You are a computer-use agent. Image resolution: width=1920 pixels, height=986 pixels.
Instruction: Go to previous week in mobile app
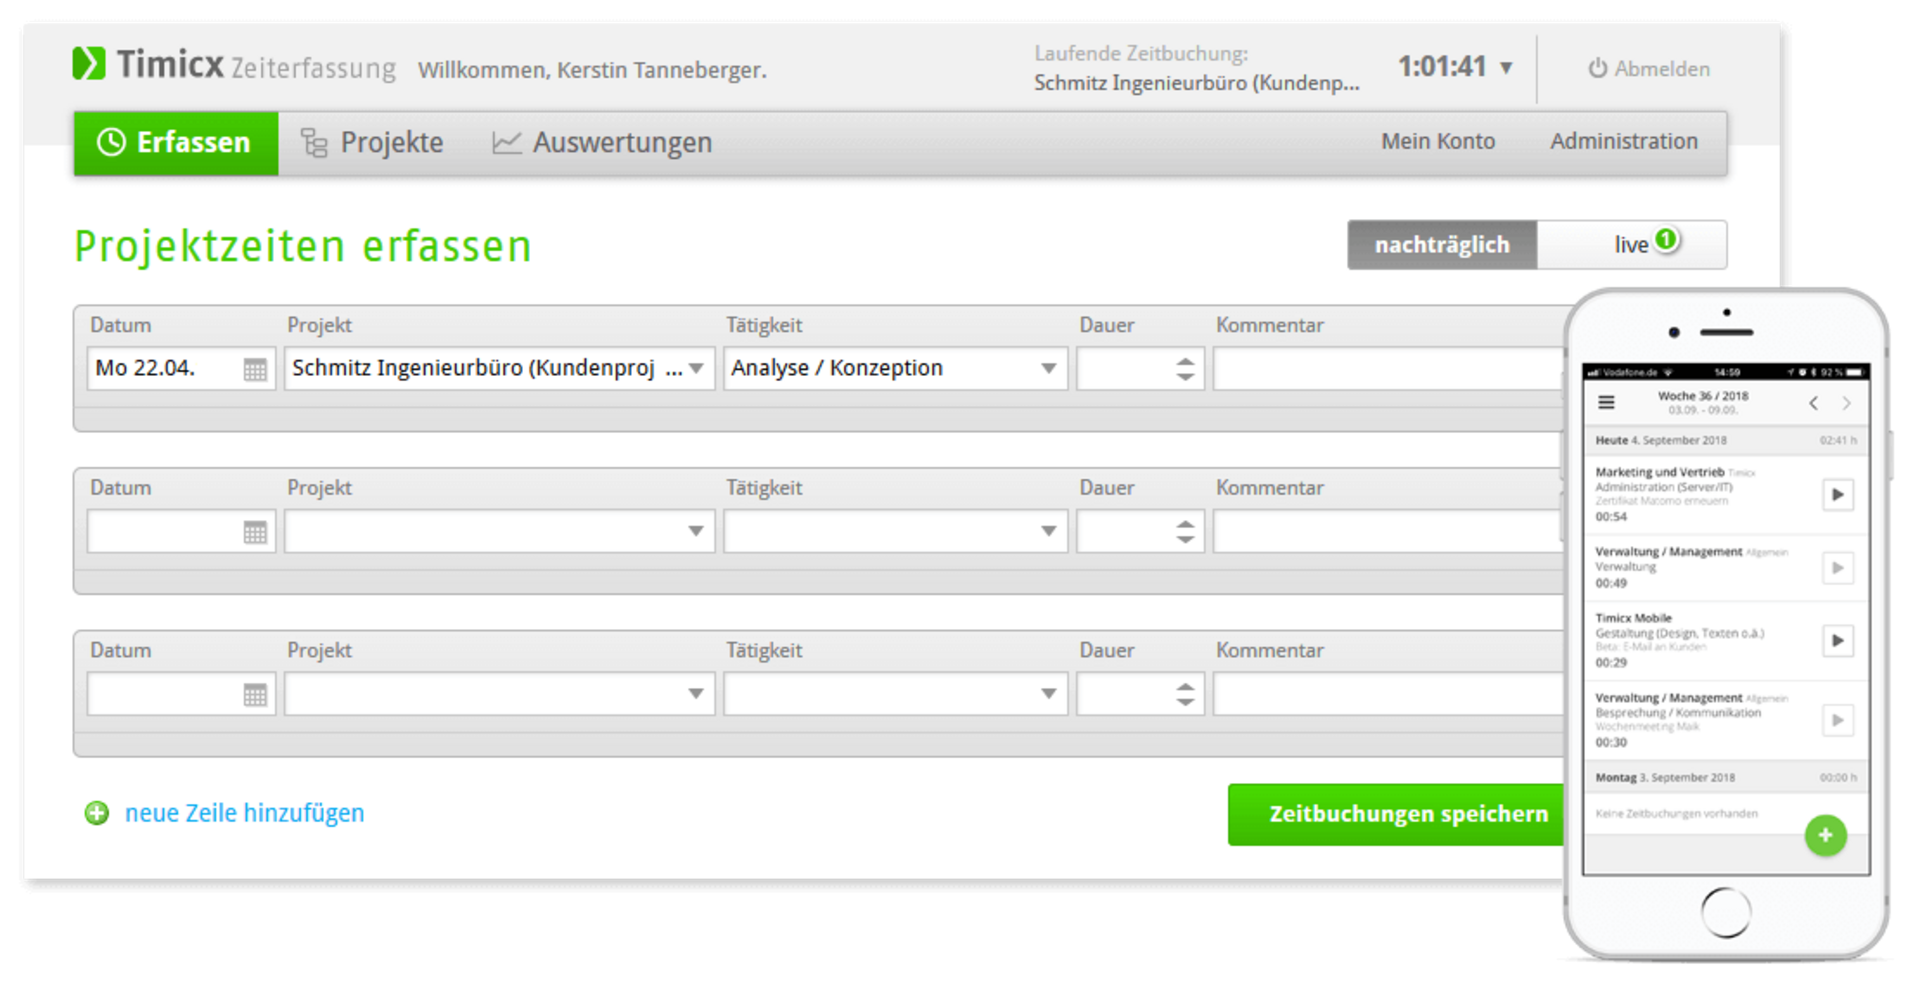point(1813,403)
